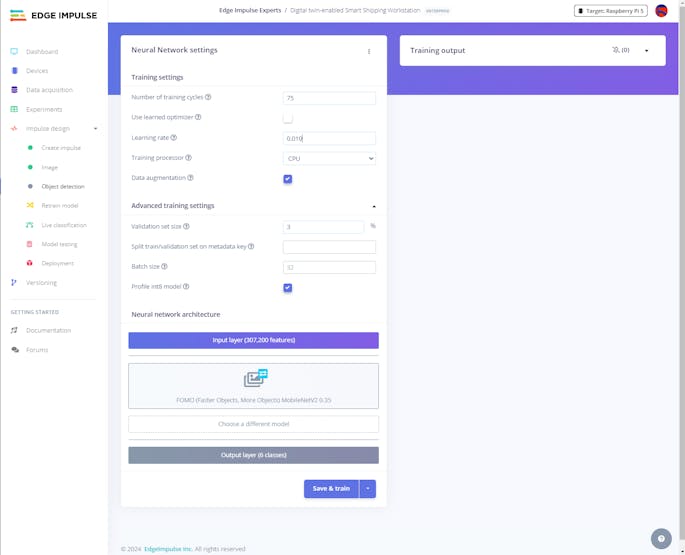Click the Retrain model shuffle icon
Image resolution: width=685 pixels, height=555 pixels.
pos(30,205)
